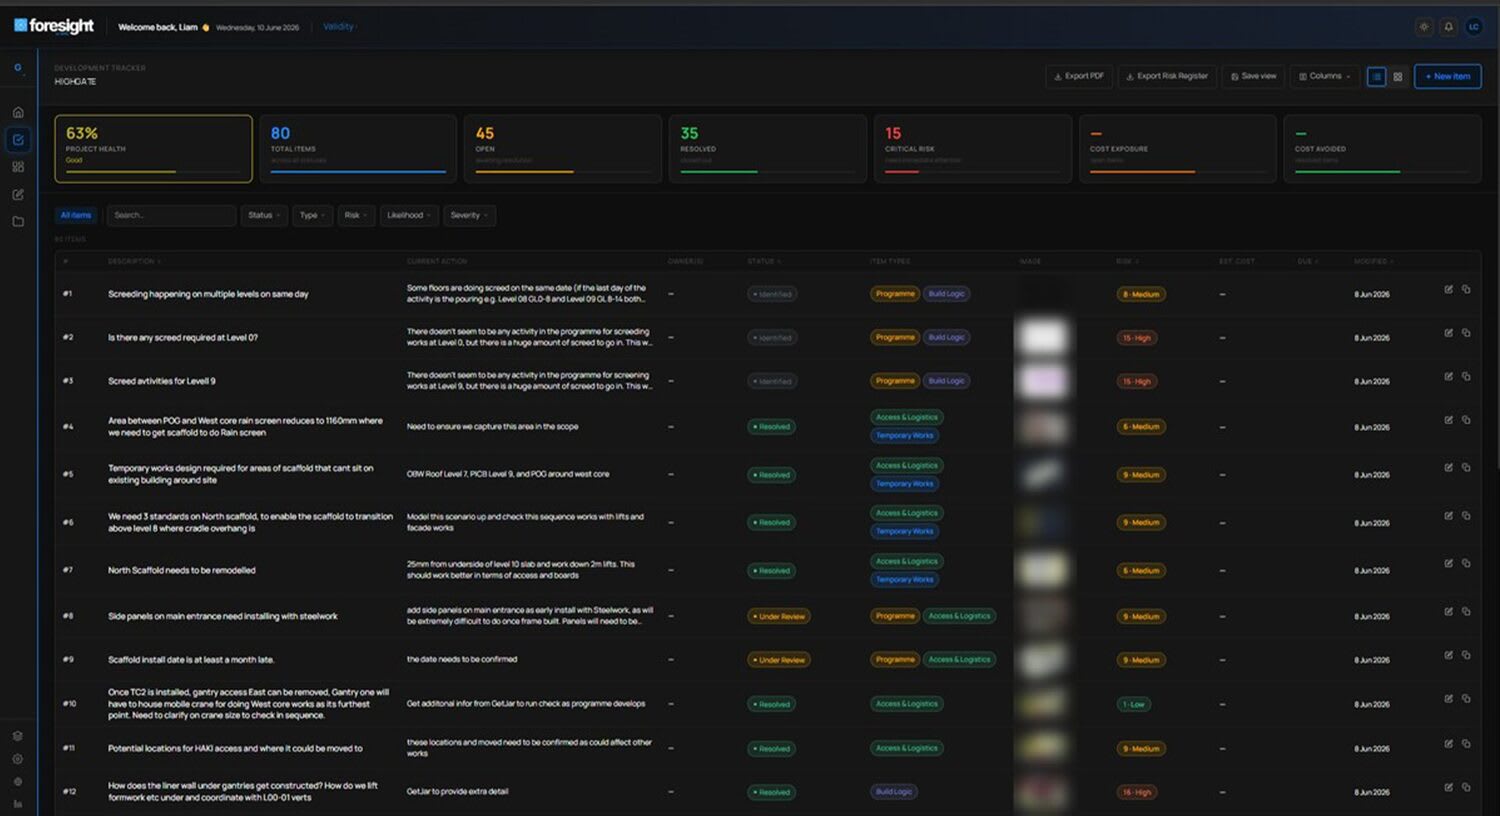Click the 15-High risk badge in row #2
Image resolution: width=1500 pixels, height=816 pixels.
pyautogui.click(x=1136, y=338)
